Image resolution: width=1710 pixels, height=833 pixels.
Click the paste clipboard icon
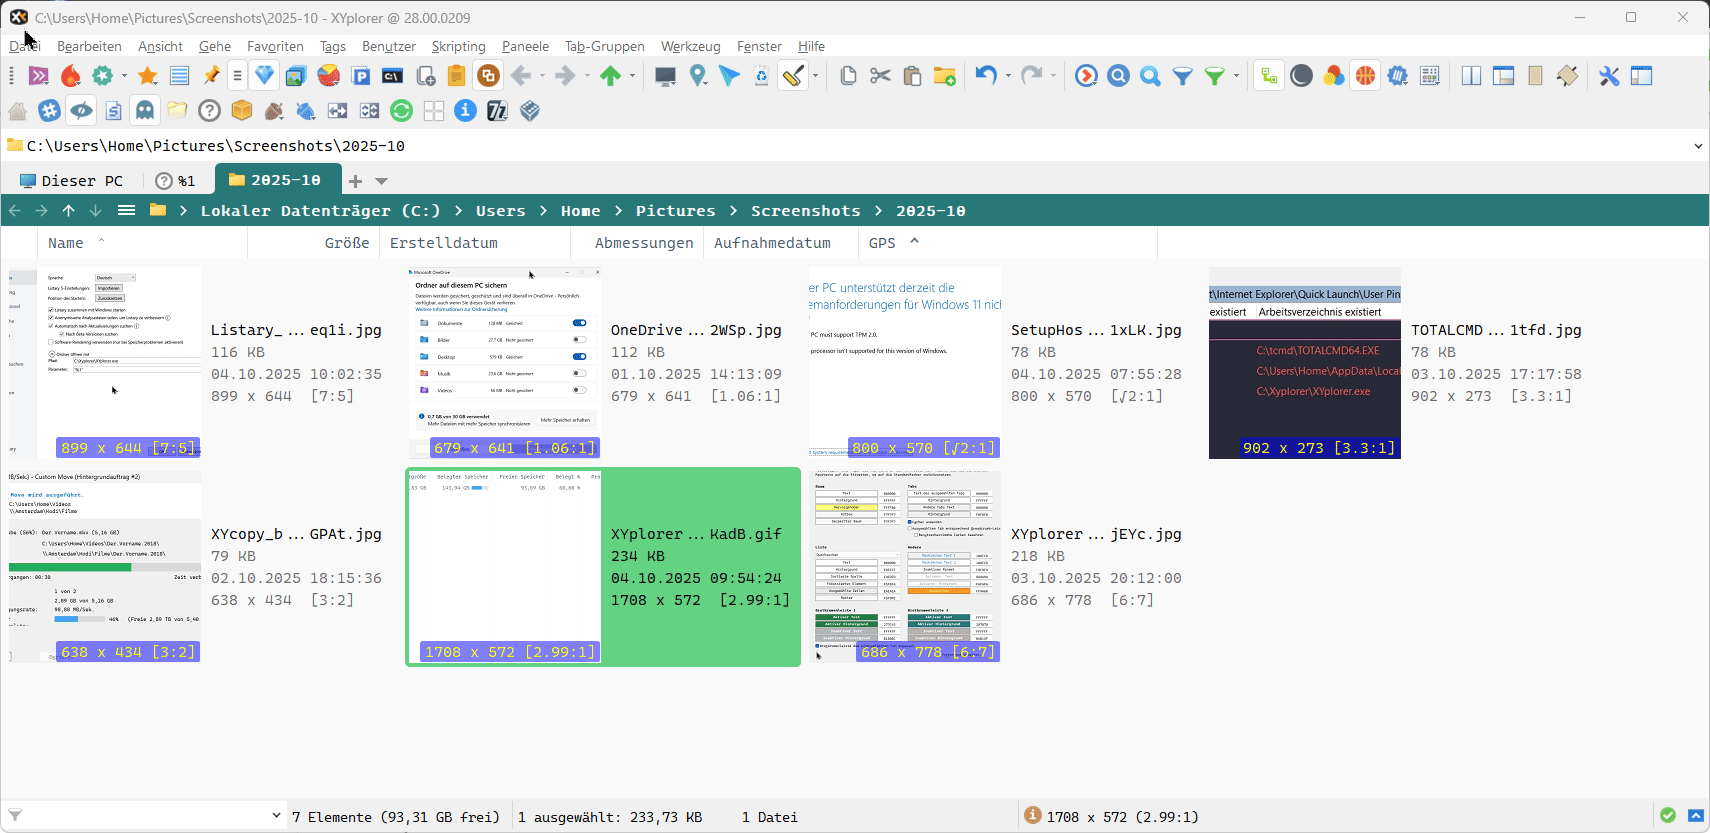[x=912, y=76]
